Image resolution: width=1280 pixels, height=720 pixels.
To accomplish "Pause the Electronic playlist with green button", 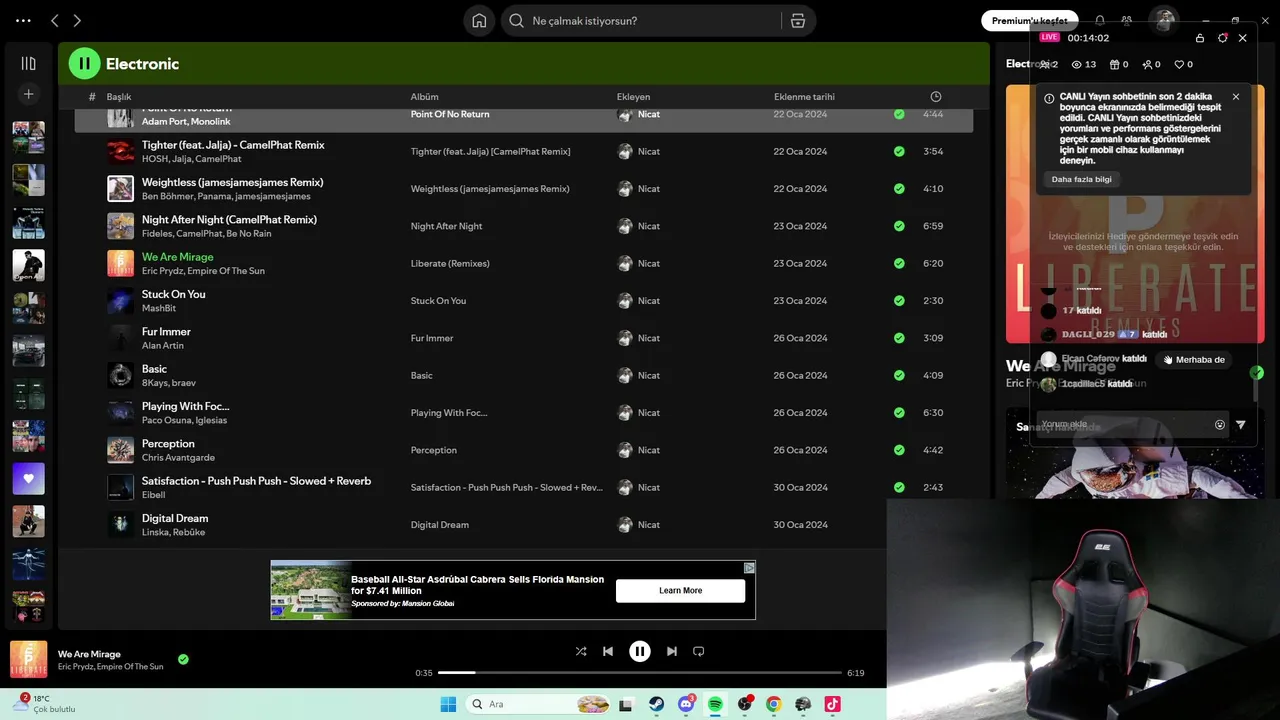I will [x=84, y=63].
